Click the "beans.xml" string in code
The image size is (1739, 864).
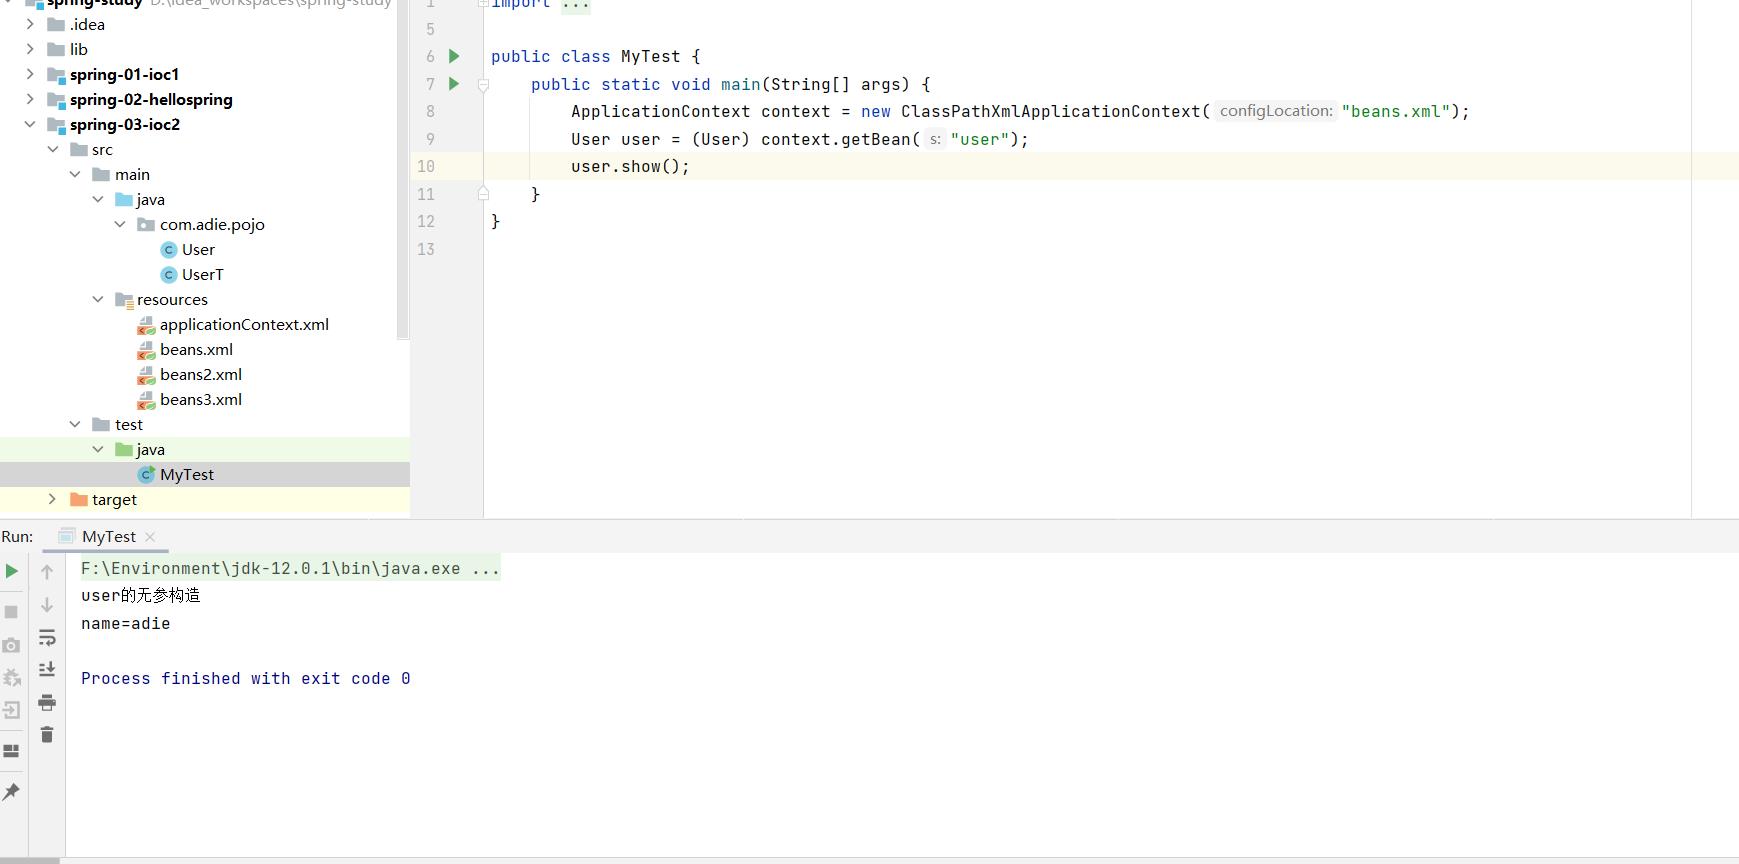pos(1395,111)
